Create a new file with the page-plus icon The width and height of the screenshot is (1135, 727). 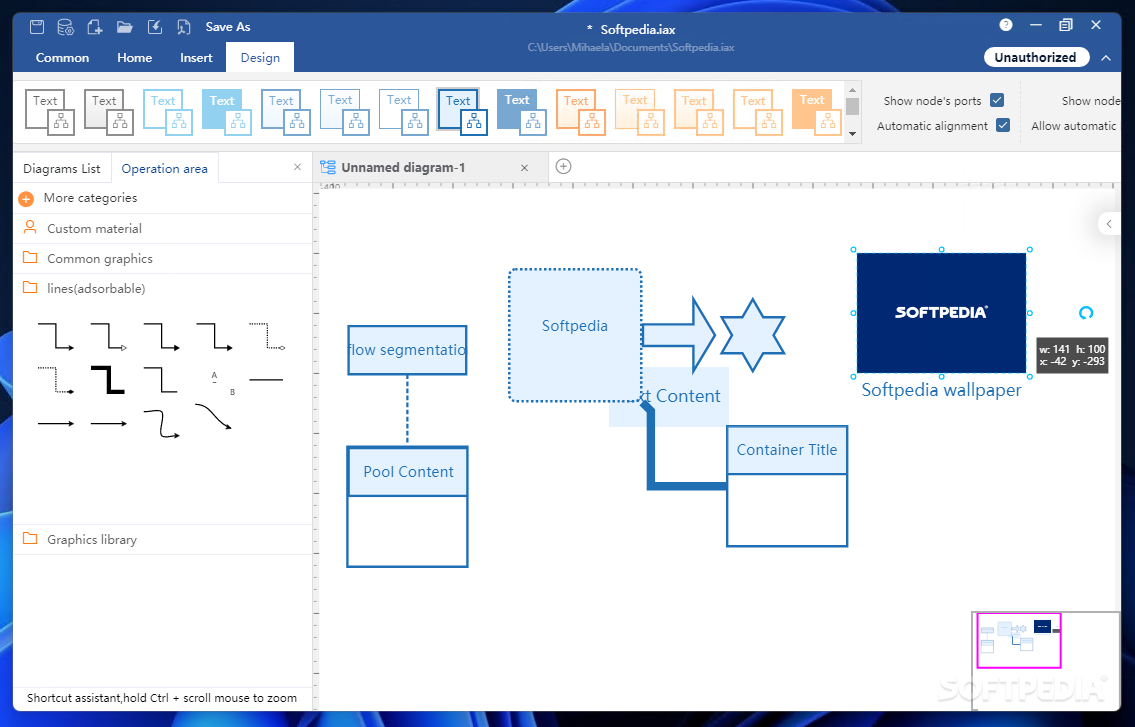coord(95,27)
